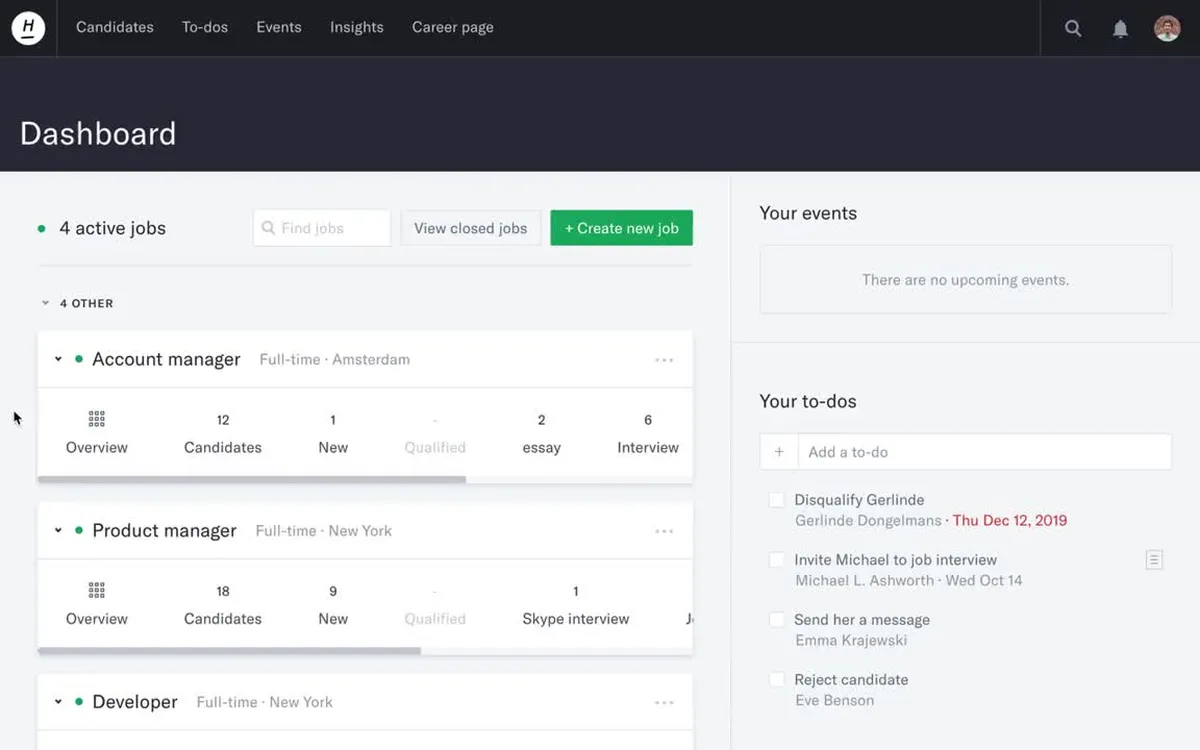Open the Product manager three-dot menu
The image size is (1200, 750).
pos(664,531)
